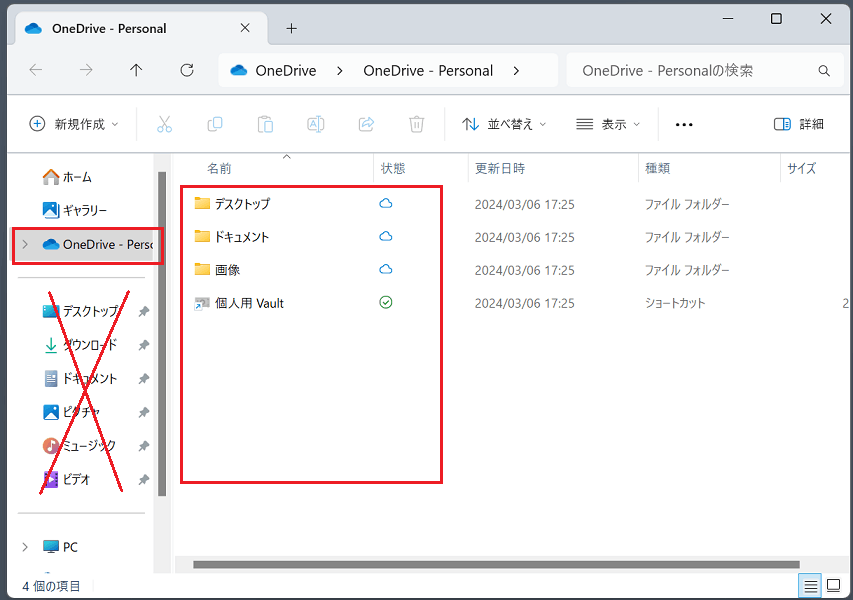Open the three-dot more options menu

684,125
